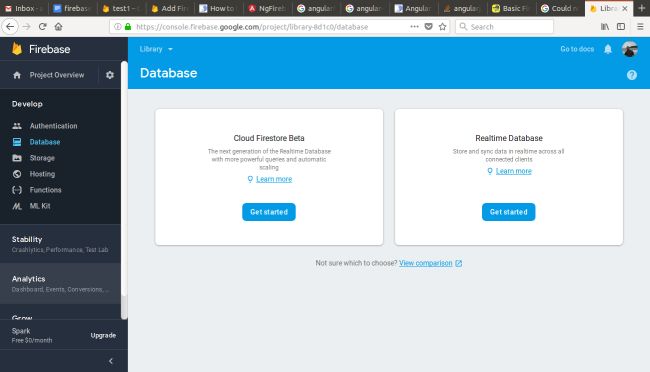This screenshot has width=650, height=372.
Task: Click the Project Overview label
Action: pyautogui.click(x=57, y=75)
